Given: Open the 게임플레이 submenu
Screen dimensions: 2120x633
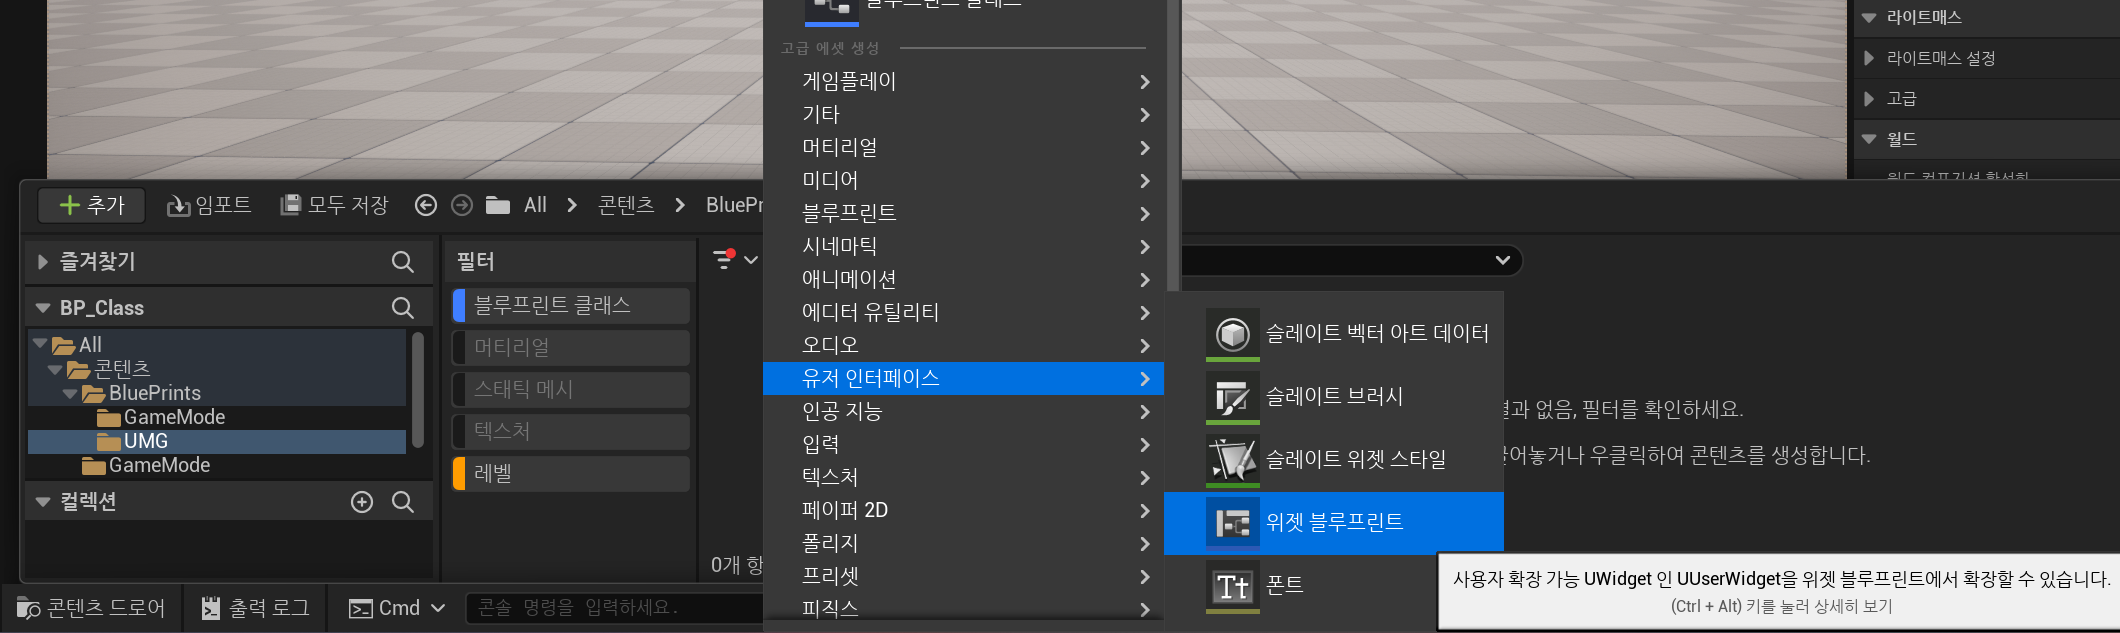Looking at the screenshot, I should tap(963, 82).
